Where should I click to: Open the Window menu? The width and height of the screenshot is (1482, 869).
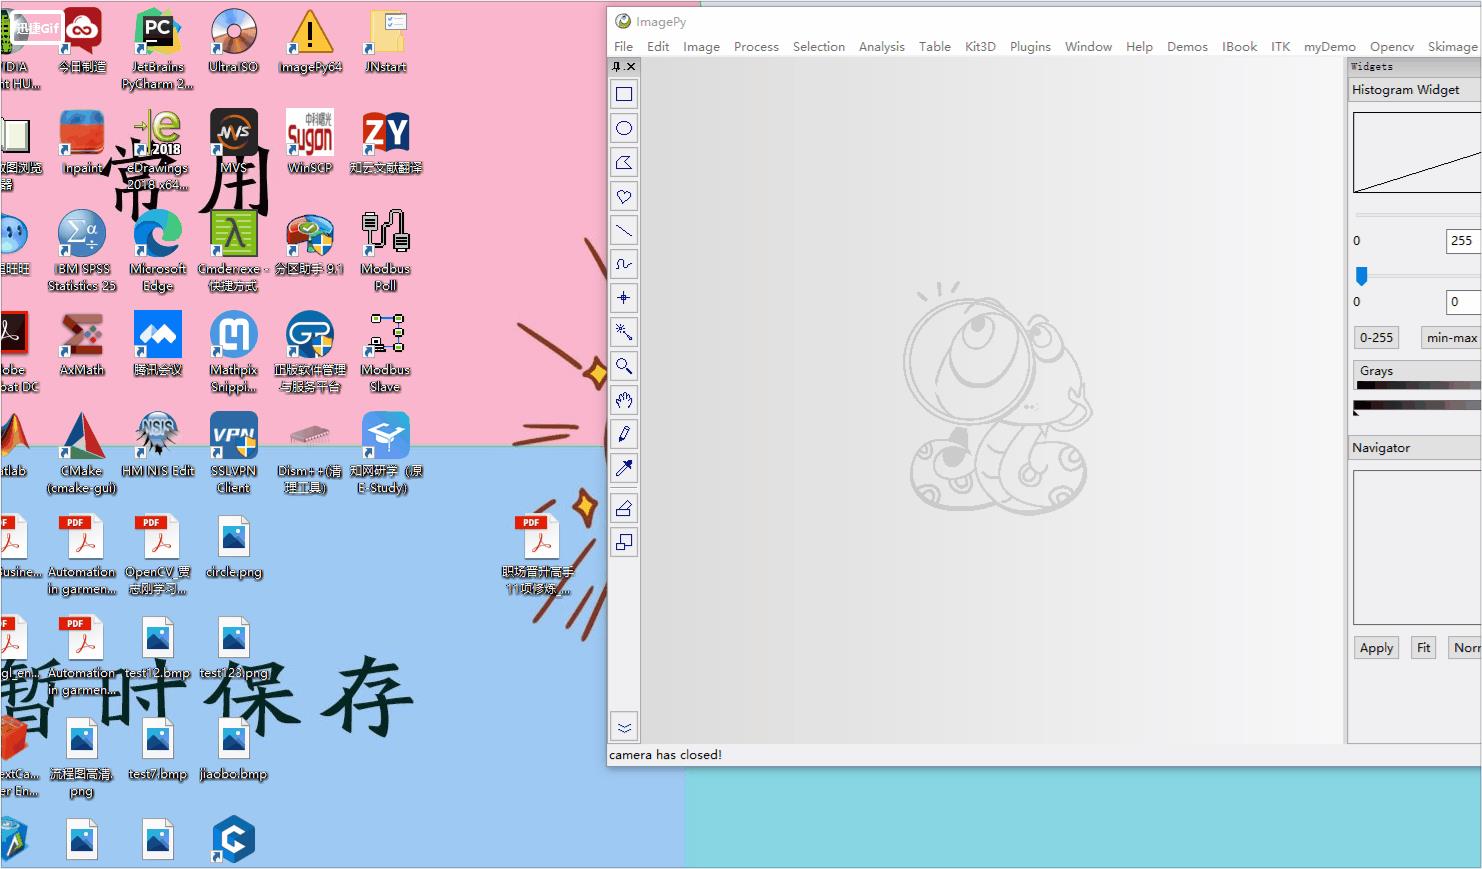point(1088,46)
